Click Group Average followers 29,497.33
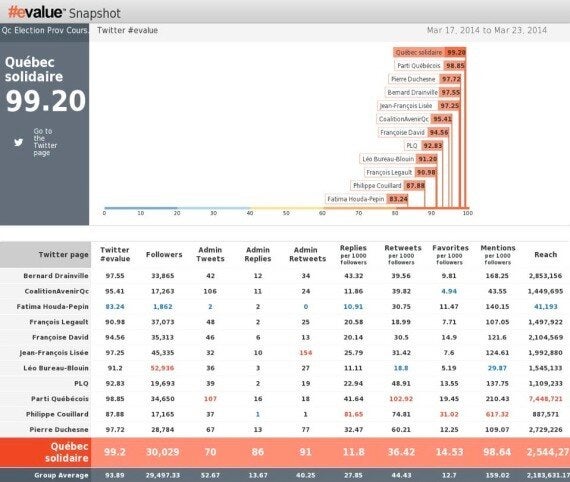Viewport: 570px width, 482px height. point(162,475)
